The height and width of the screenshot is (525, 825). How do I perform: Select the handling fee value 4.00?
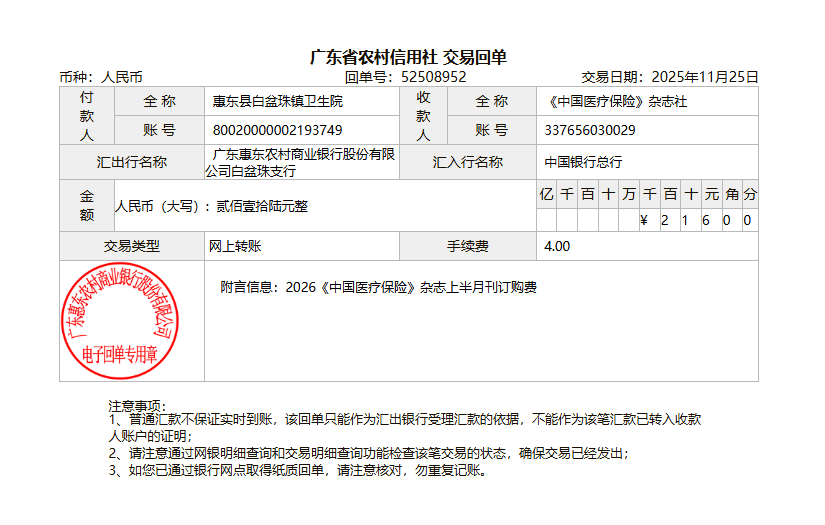click(557, 246)
